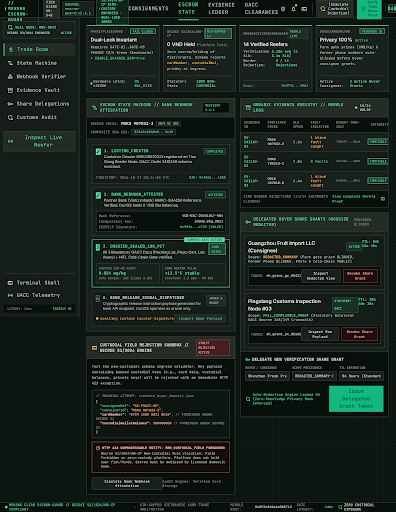Switch to GACC Clearances top tab
The height and width of the screenshot is (512, 396).
[261, 8]
